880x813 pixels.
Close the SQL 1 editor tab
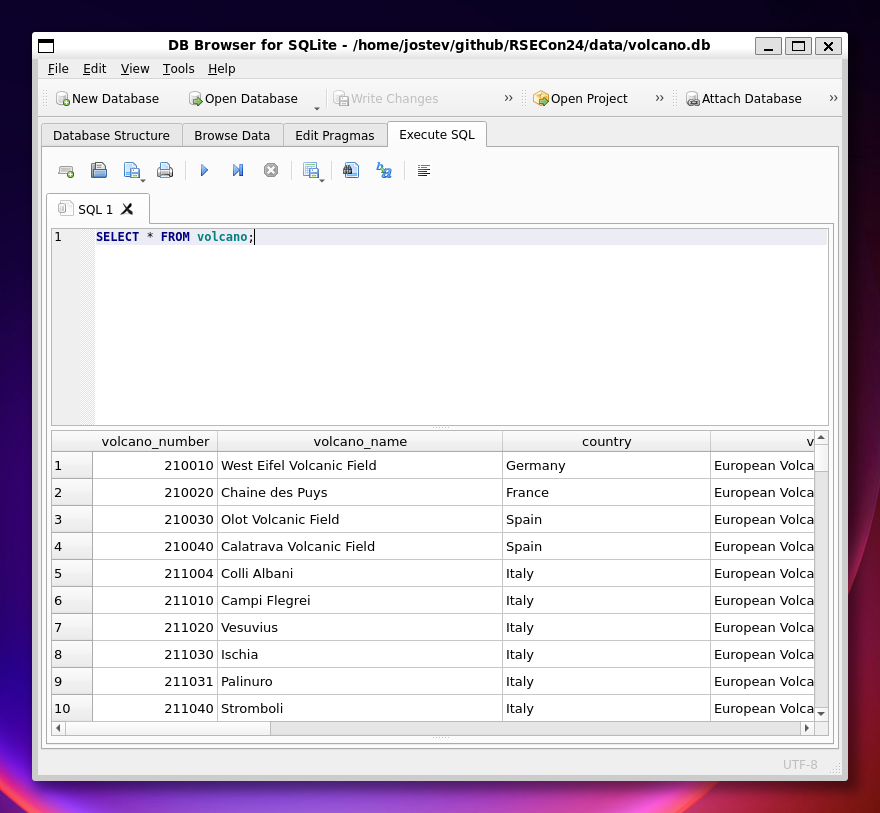pos(127,209)
